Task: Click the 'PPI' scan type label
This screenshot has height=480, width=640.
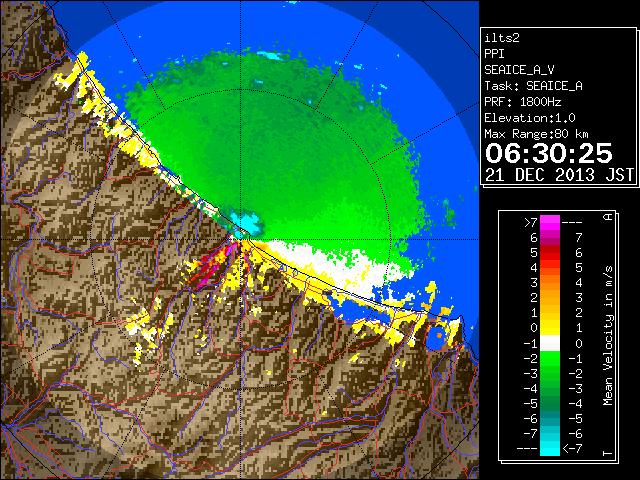Action: click(494, 54)
